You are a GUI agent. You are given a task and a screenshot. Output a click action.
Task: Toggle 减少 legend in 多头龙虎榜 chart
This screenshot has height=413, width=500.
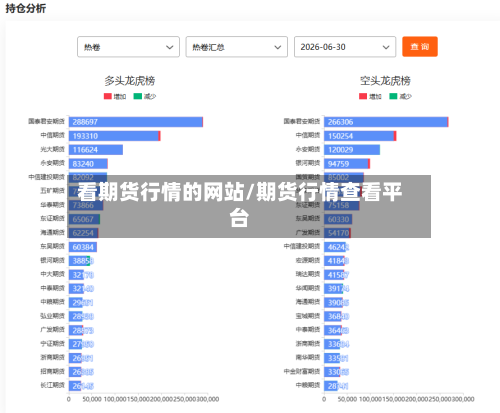coord(145,96)
